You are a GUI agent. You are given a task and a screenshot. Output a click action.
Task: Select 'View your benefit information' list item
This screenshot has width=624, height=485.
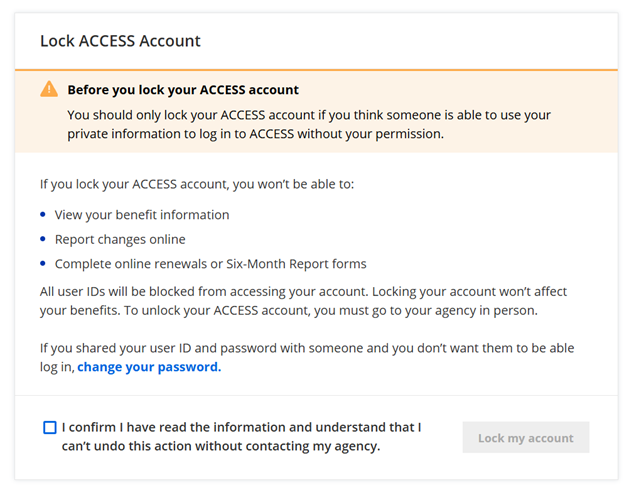click(142, 215)
